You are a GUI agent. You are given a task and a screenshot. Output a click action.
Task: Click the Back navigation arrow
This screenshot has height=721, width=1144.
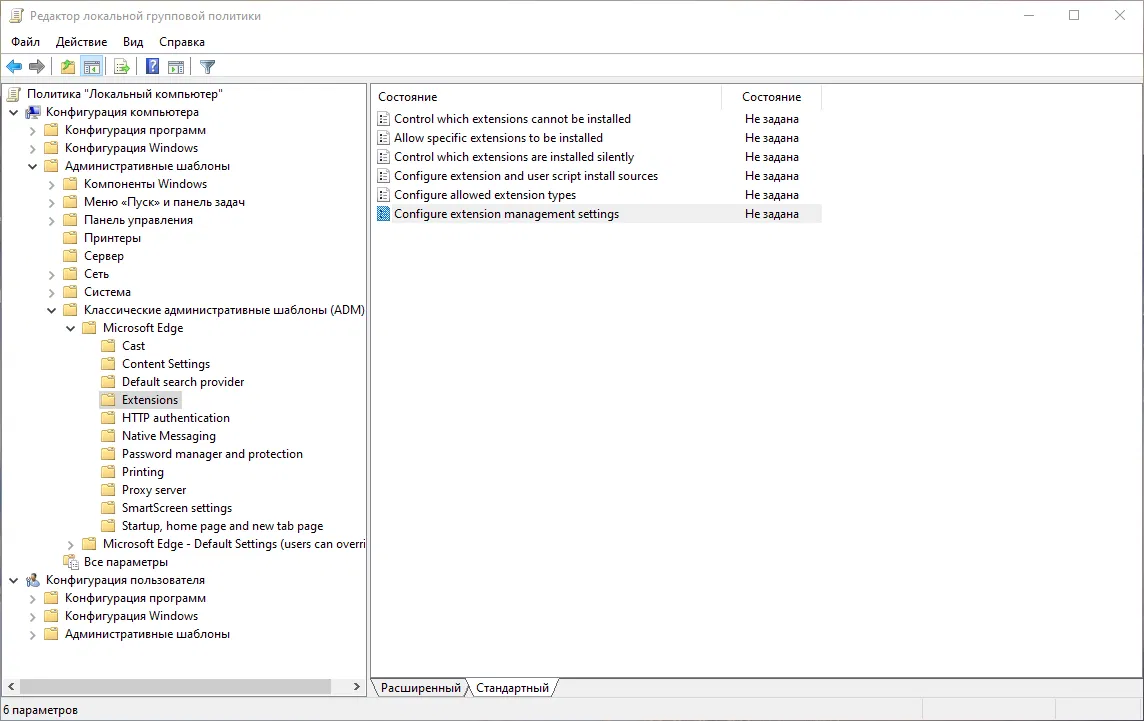point(14,66)
